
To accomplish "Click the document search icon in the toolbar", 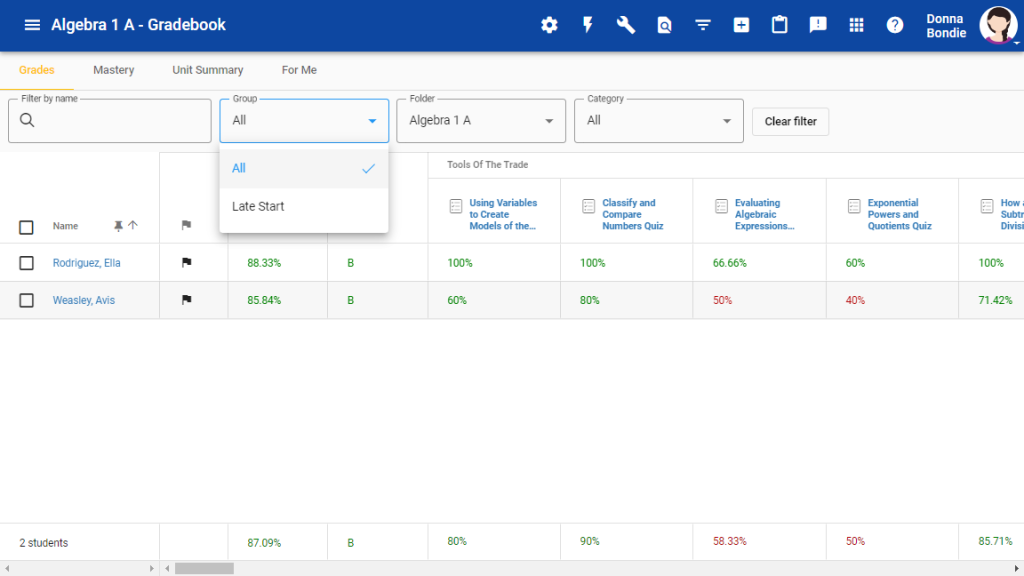I will click(664, 25).
